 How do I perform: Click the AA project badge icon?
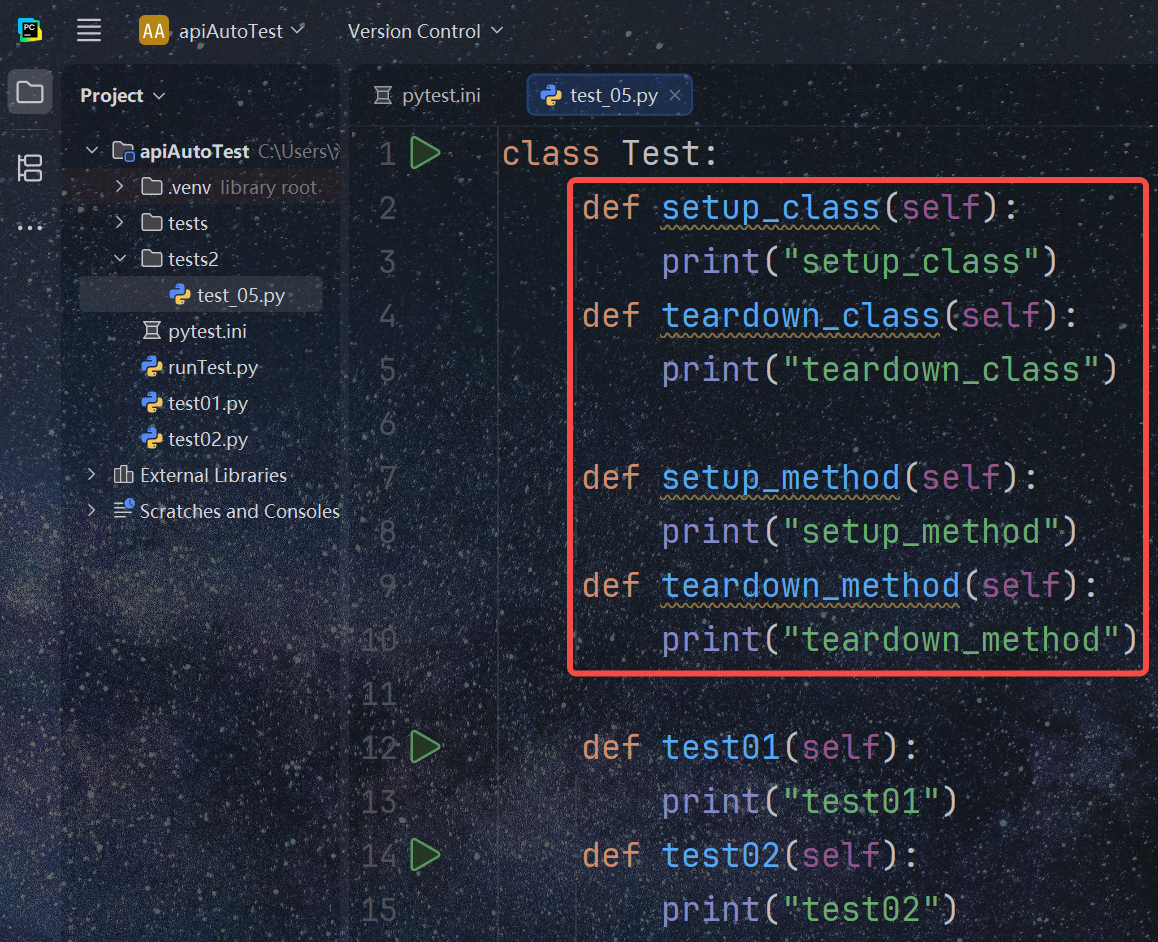click(x=154, y=31)
